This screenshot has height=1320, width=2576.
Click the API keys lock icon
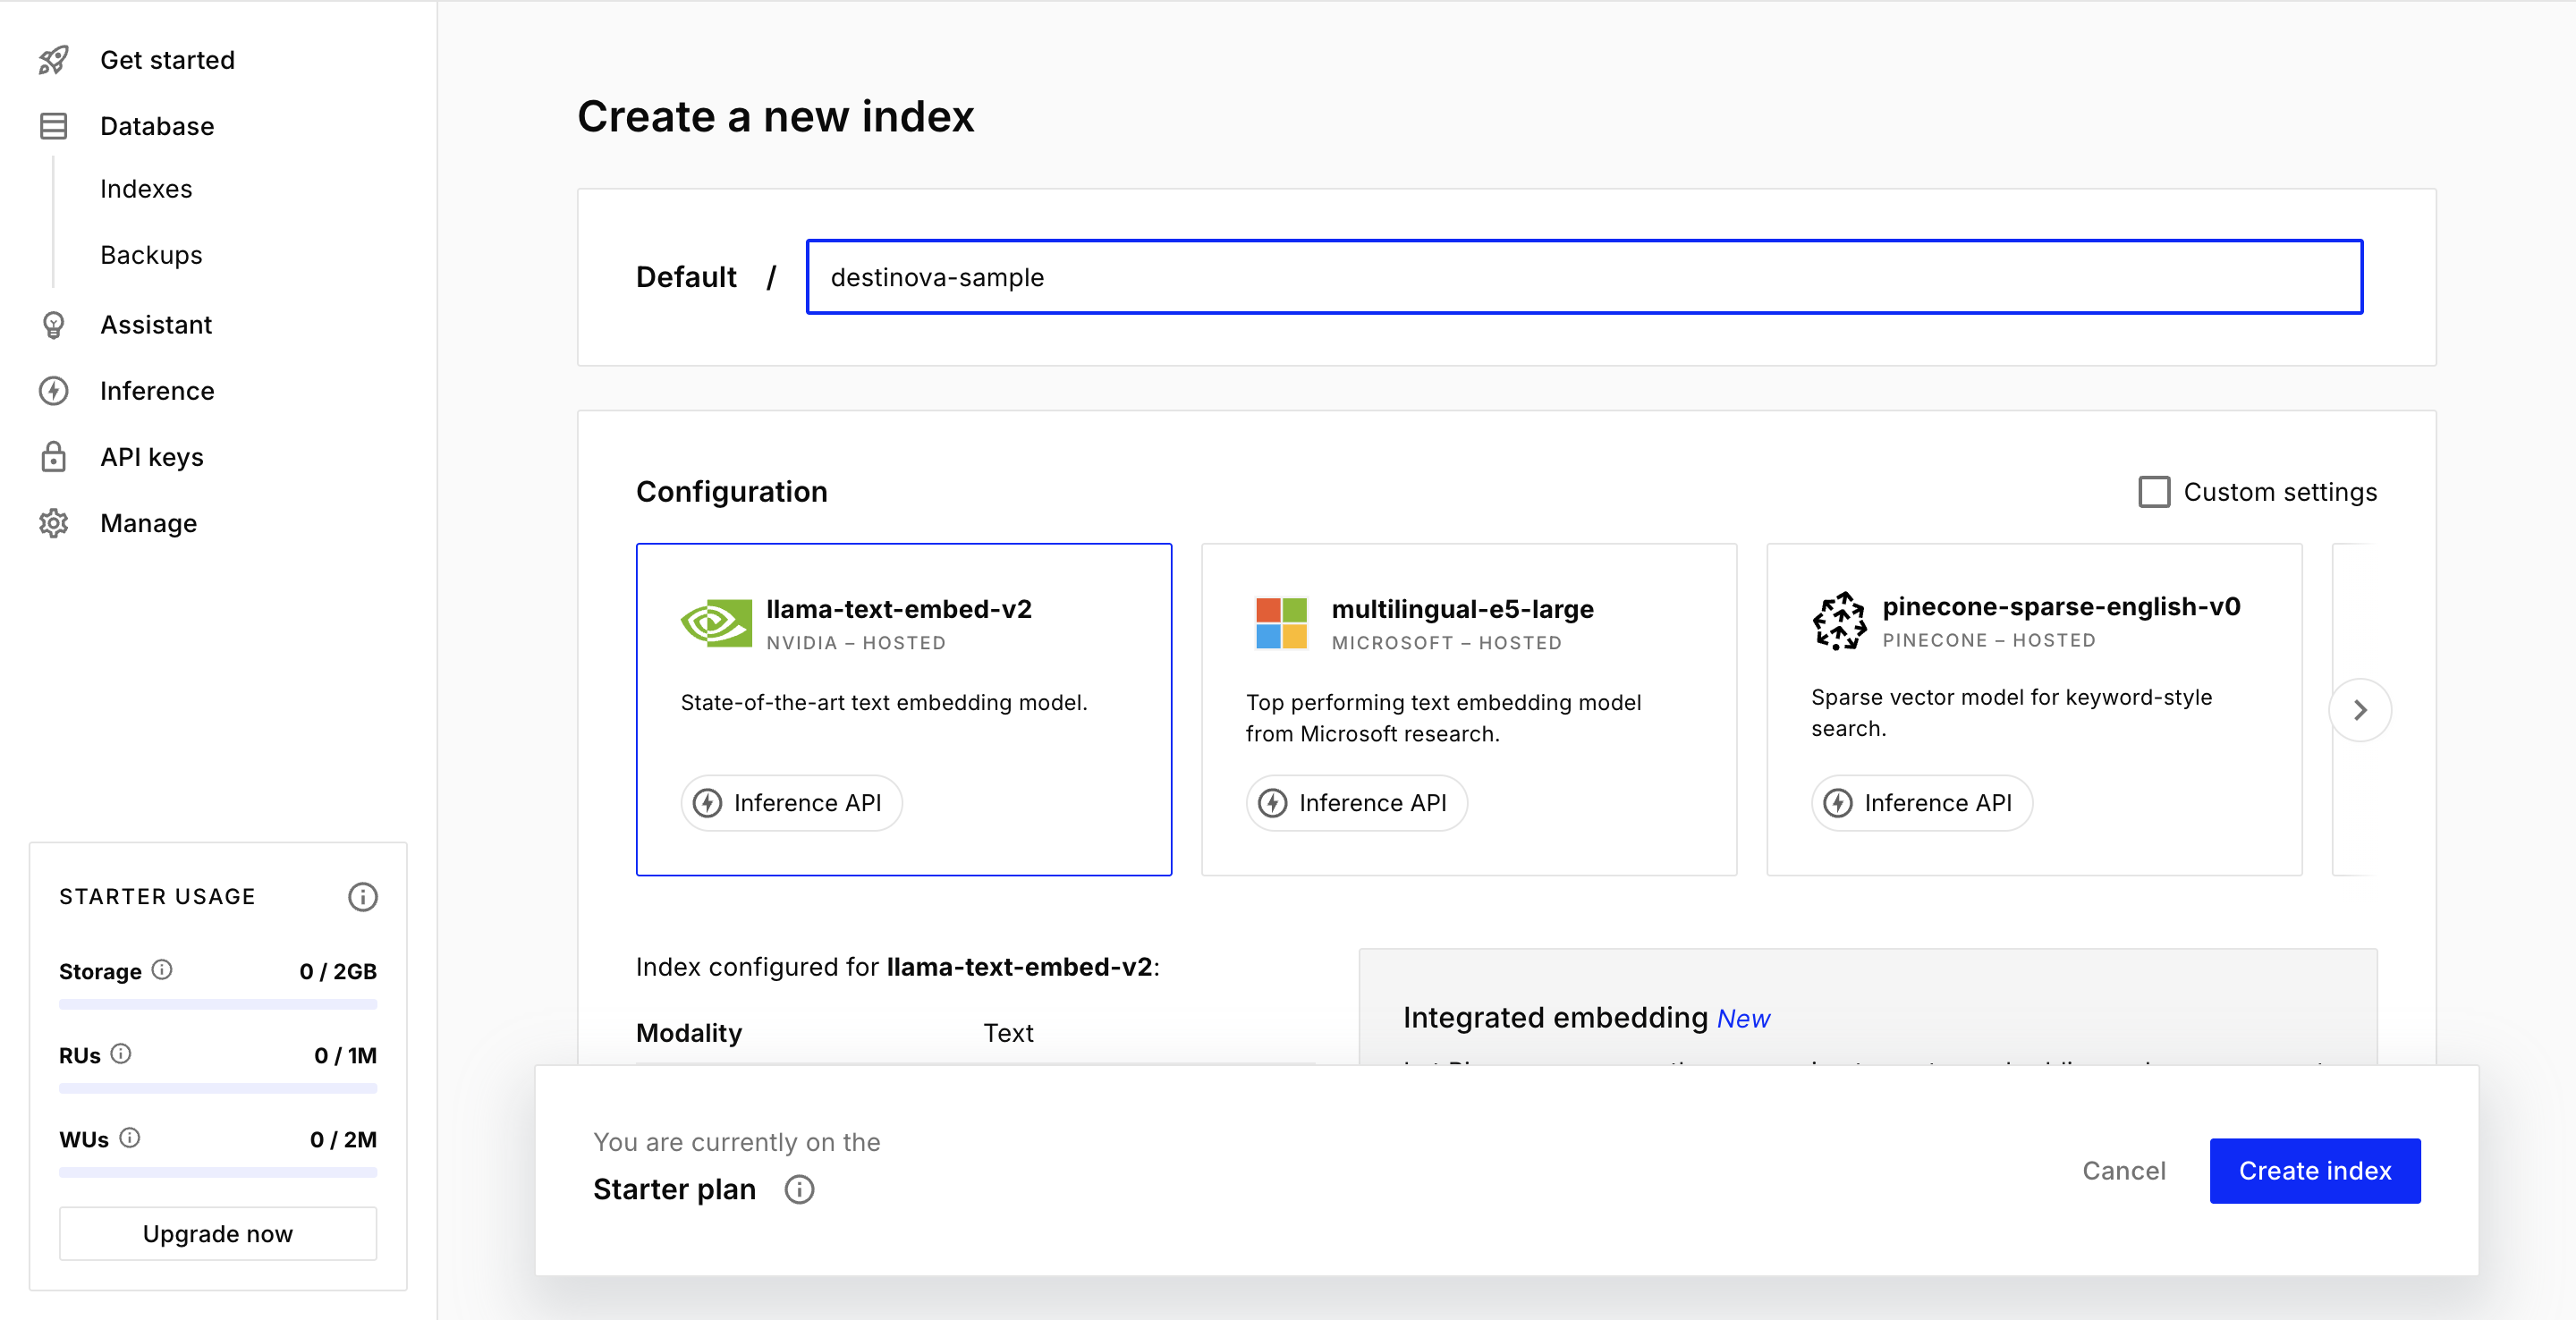click(54, 457)
